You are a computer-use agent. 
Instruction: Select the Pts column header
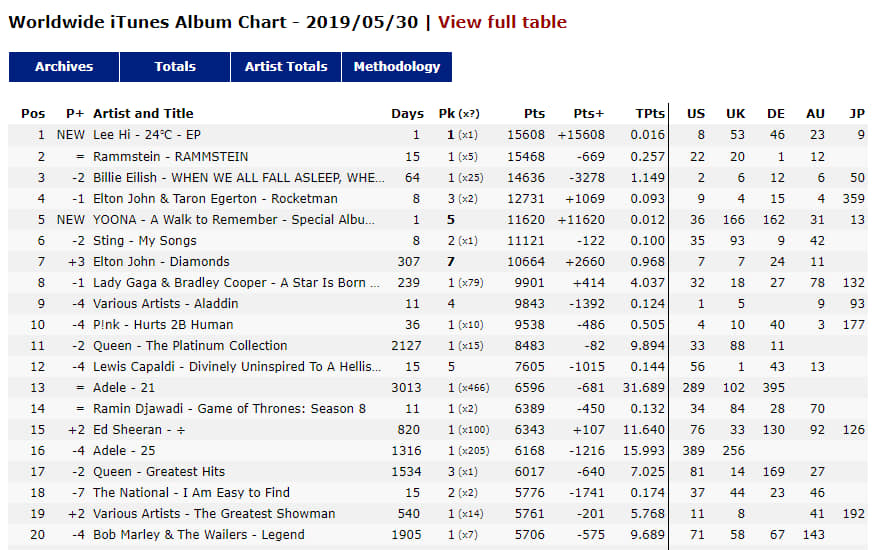coord(534,113)
